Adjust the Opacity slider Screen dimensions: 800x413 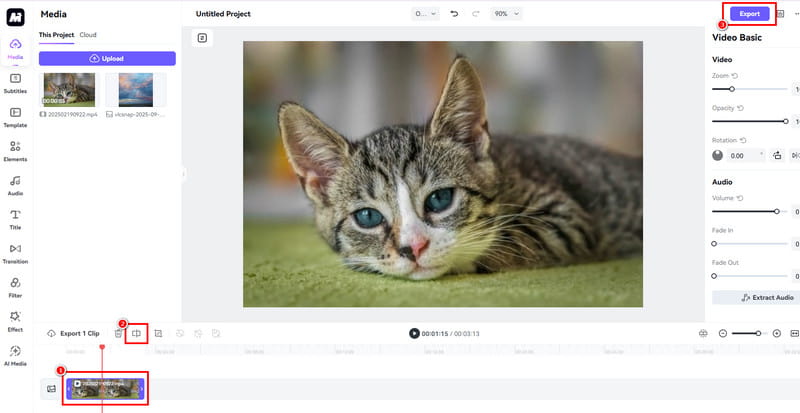pos(749,122)
